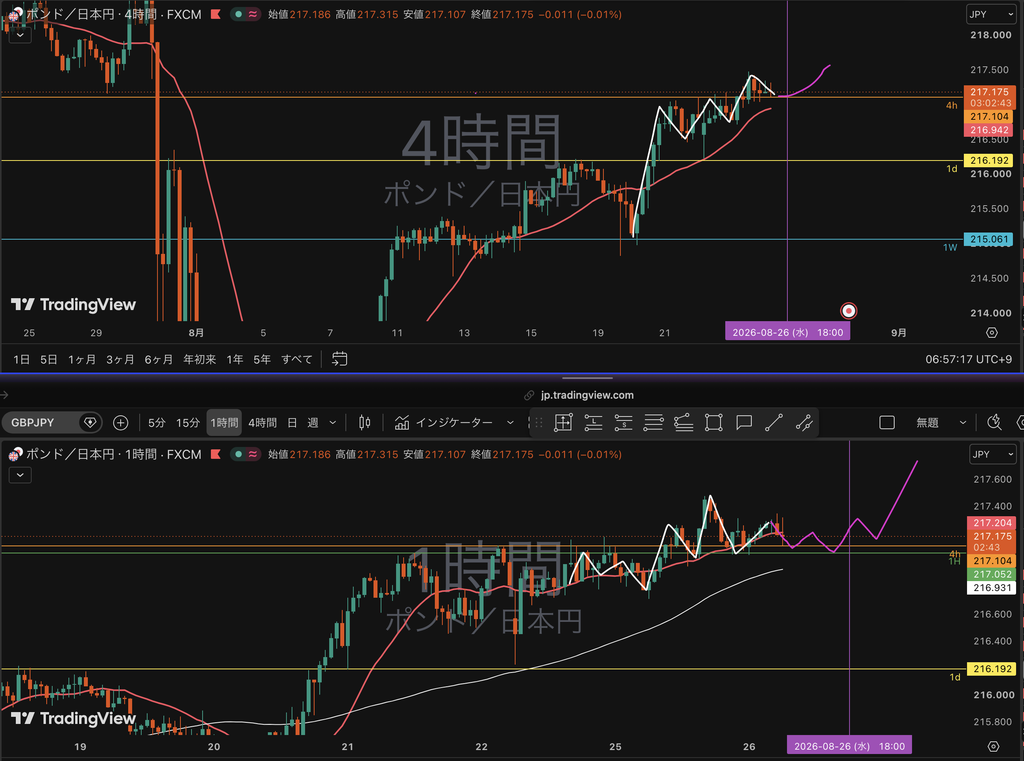Select the short position drawing tool

point(623,423)
